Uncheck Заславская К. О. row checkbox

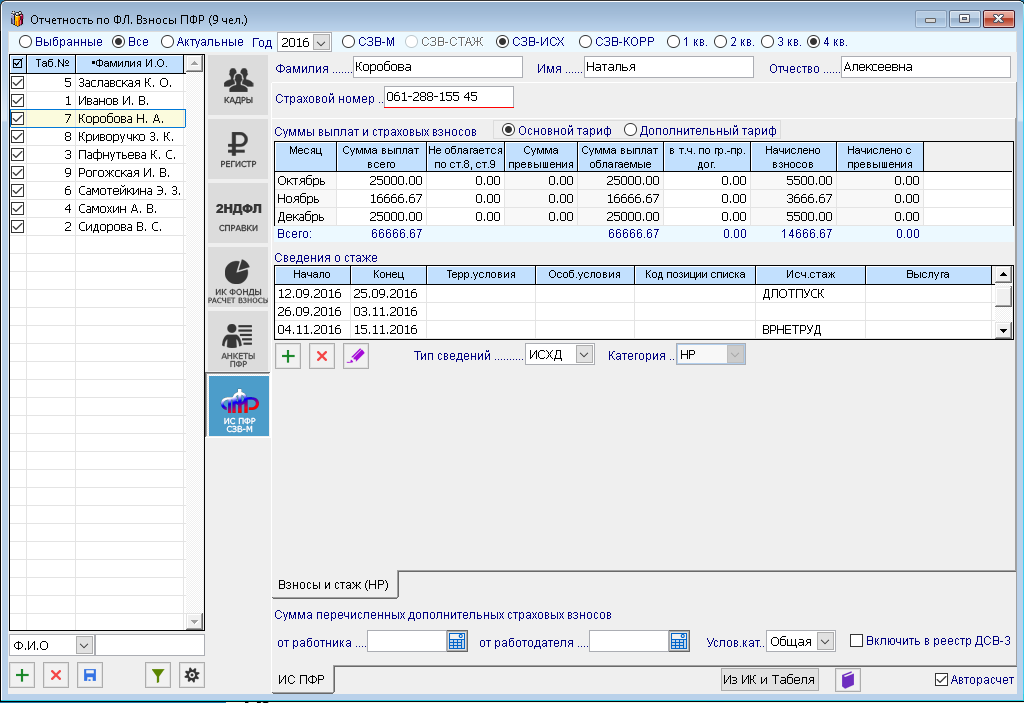point(18,82)
